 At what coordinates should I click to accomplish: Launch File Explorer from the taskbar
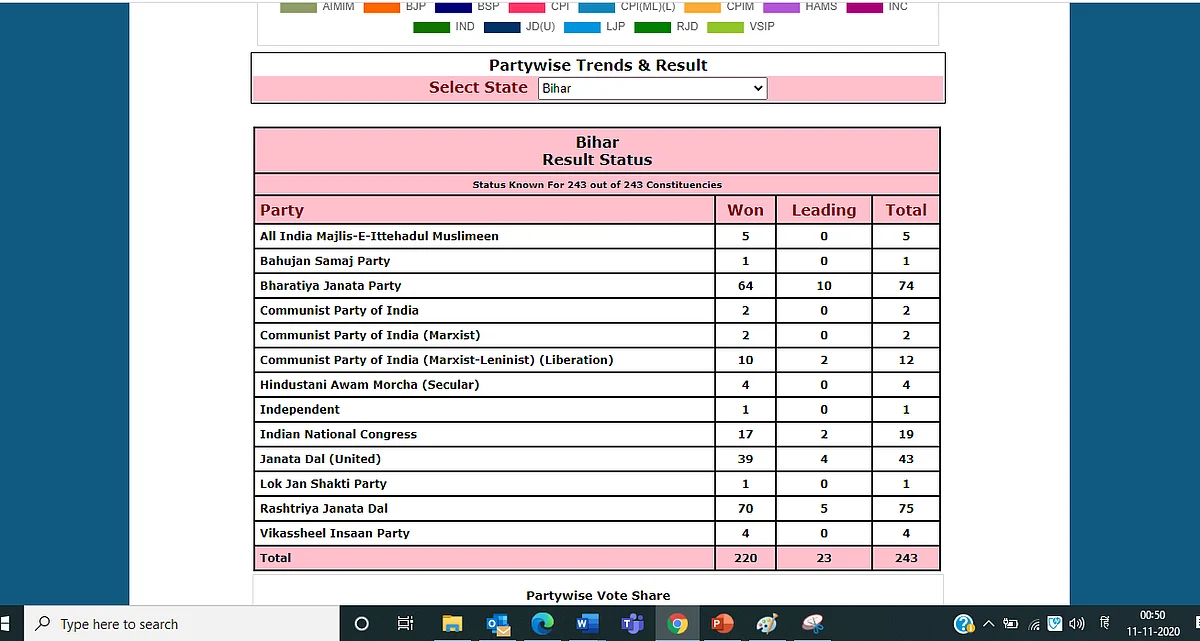pos(451,623)
